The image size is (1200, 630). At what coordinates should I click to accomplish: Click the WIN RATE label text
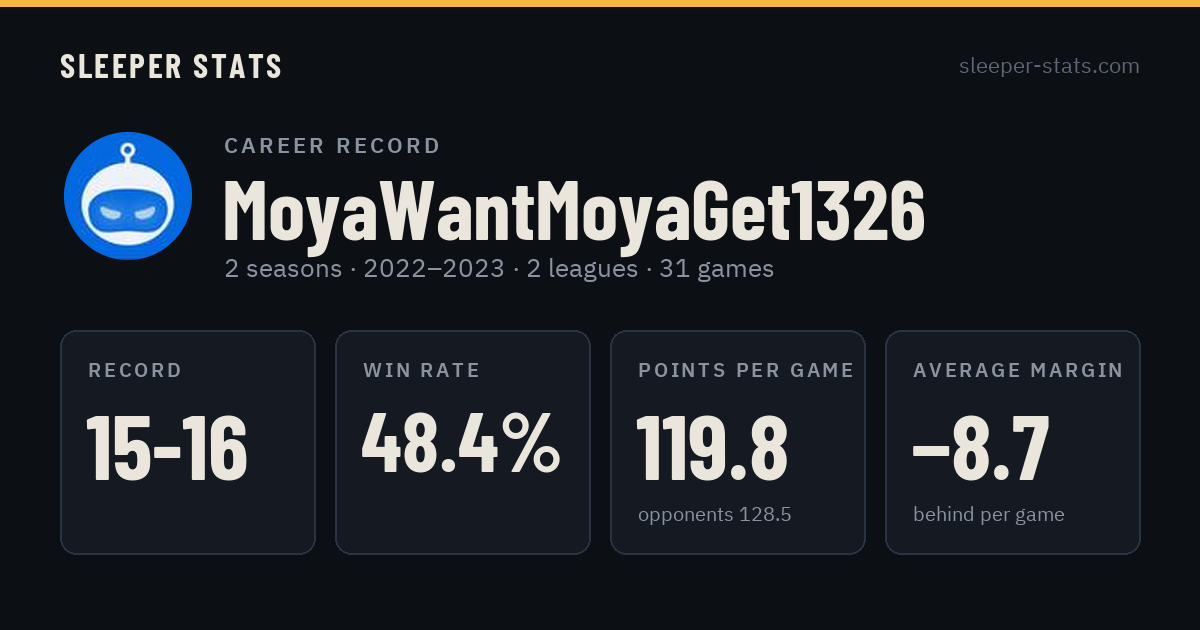point(422,371)
